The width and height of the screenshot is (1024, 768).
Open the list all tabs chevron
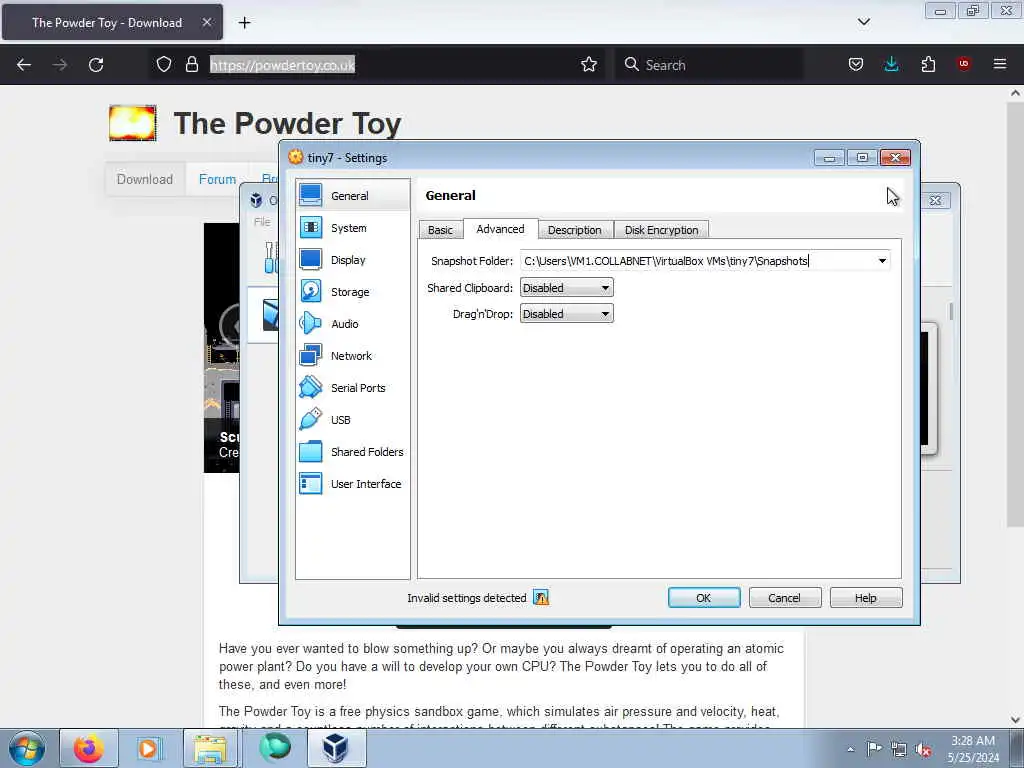pyautogui.click(x=863, y=22)
